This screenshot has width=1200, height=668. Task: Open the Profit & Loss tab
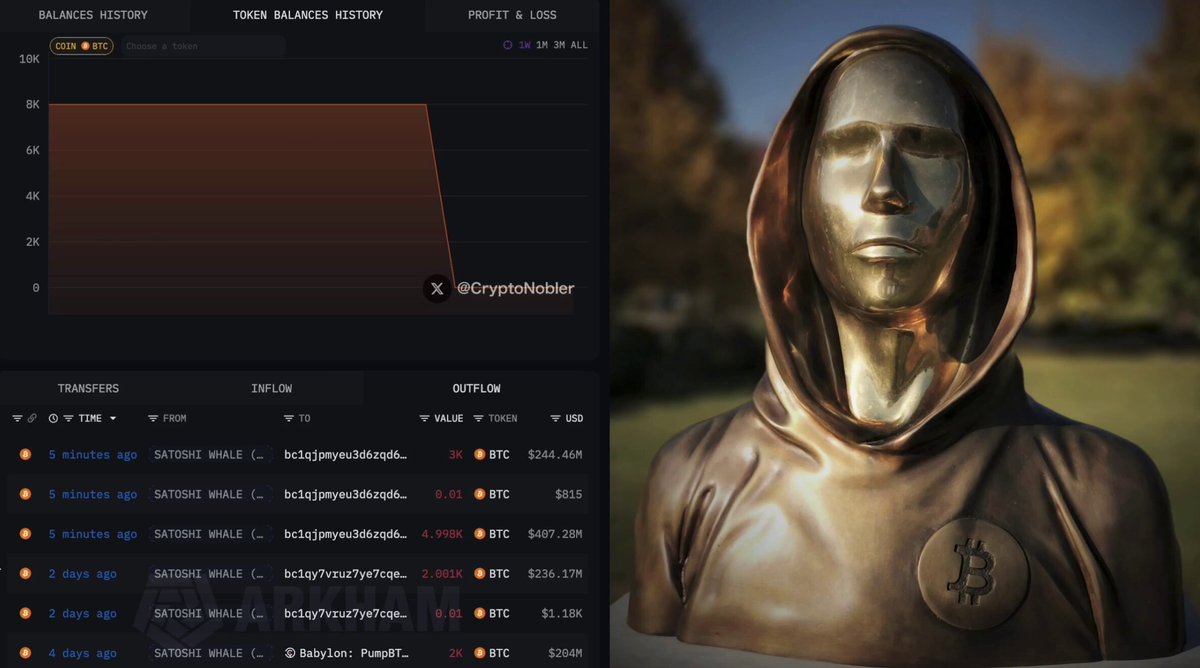pyautogui.click(x=512, y=15)
